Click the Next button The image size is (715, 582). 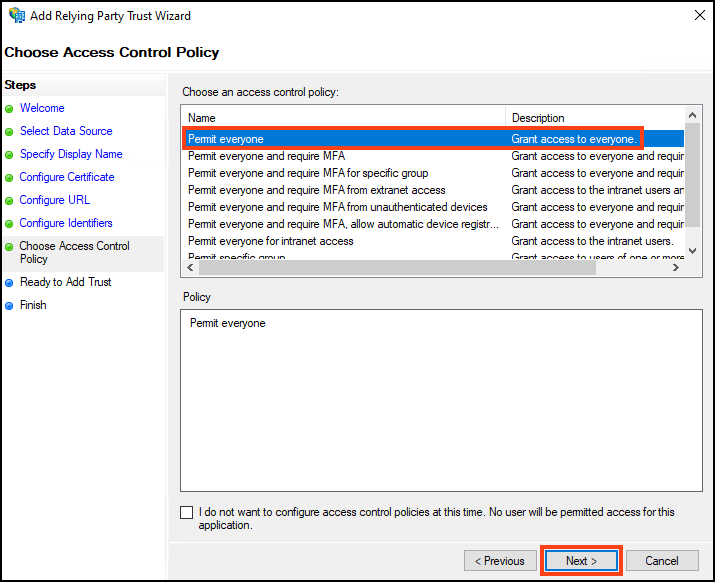(581, 561)
